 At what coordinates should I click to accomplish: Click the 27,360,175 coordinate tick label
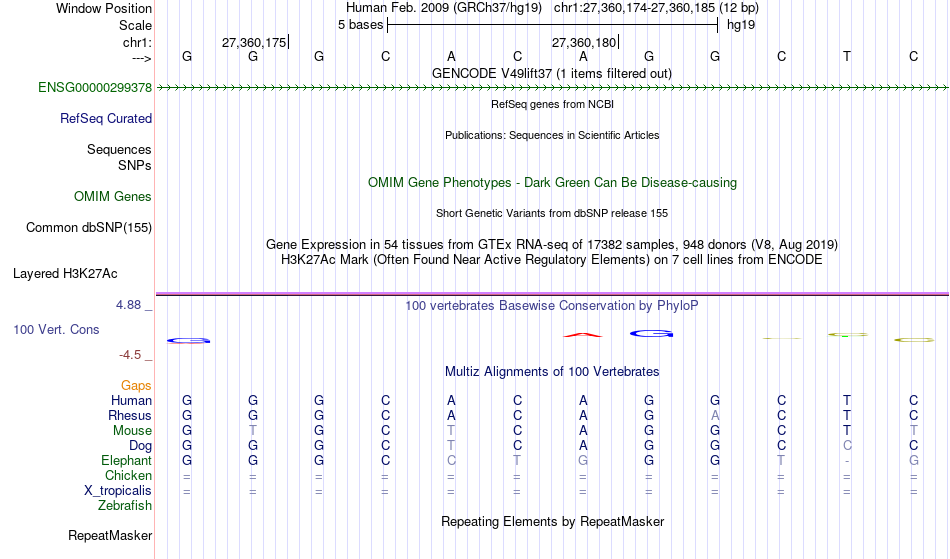coord(254,42)
